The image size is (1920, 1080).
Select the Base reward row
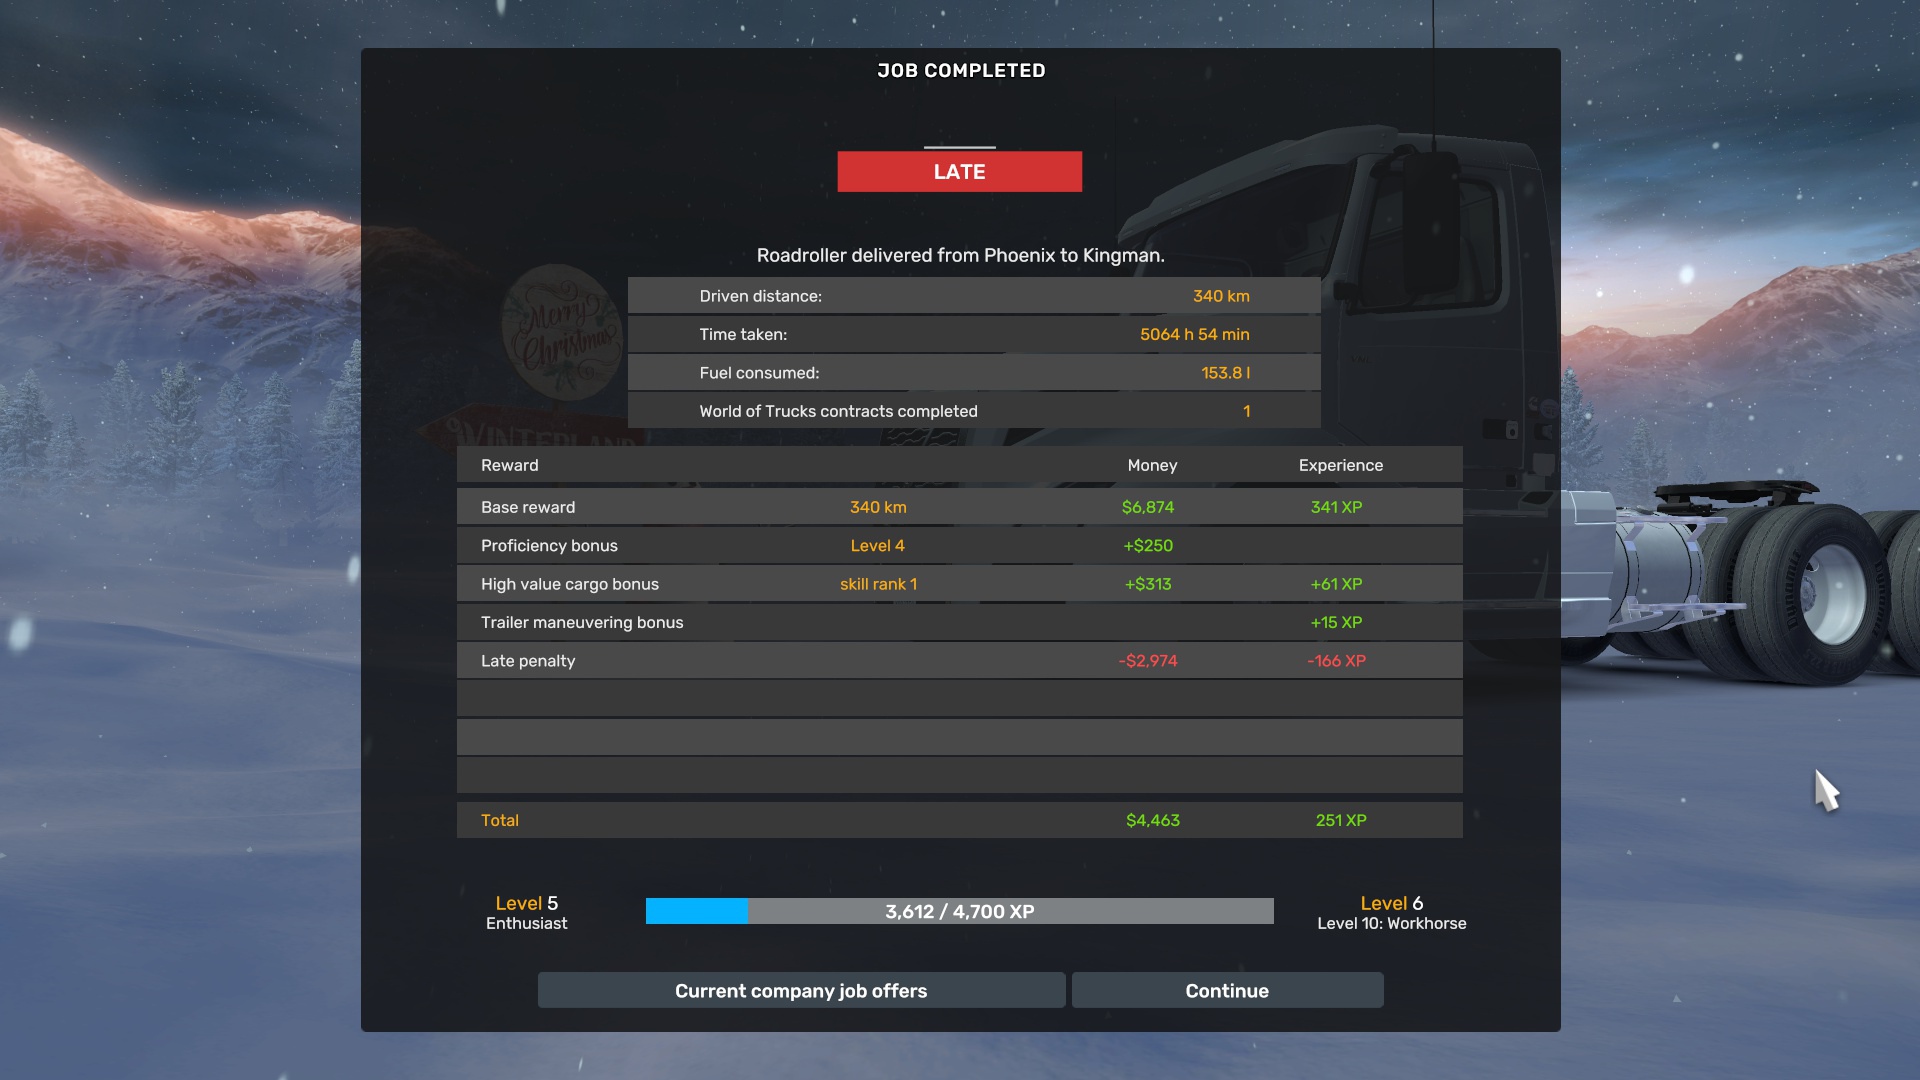[959, 507]
